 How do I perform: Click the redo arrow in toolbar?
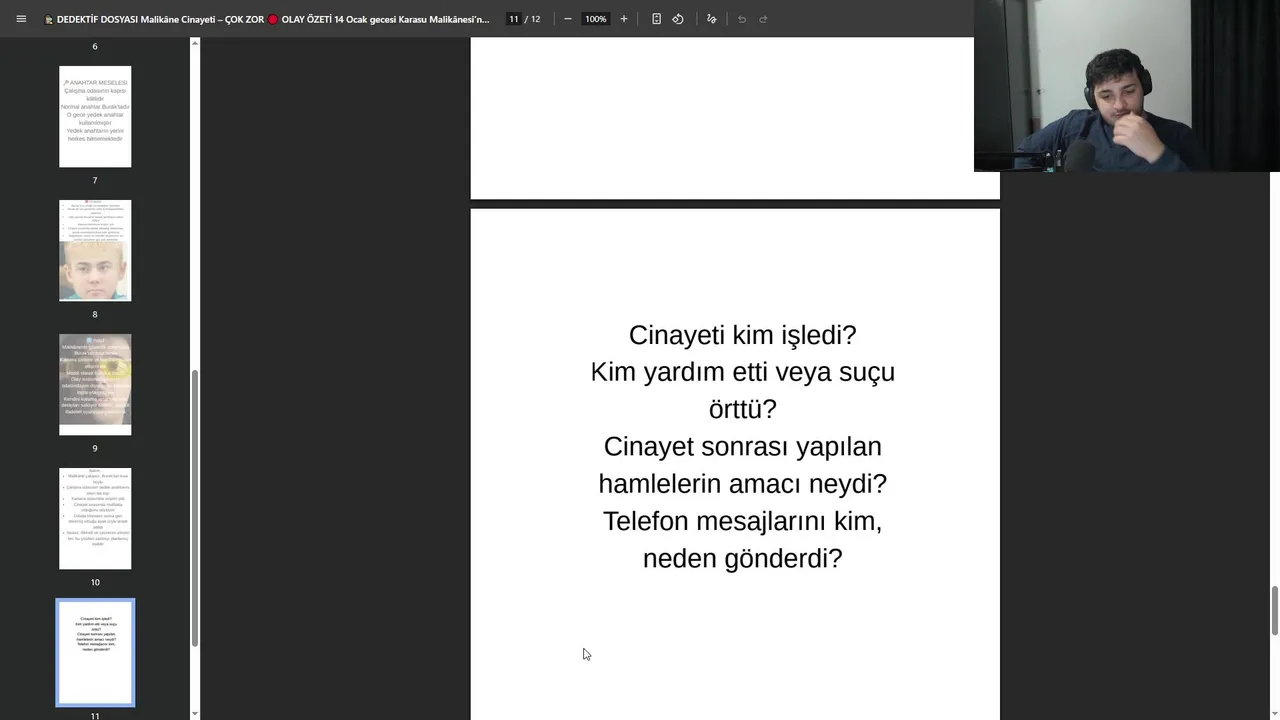(763, 19)
